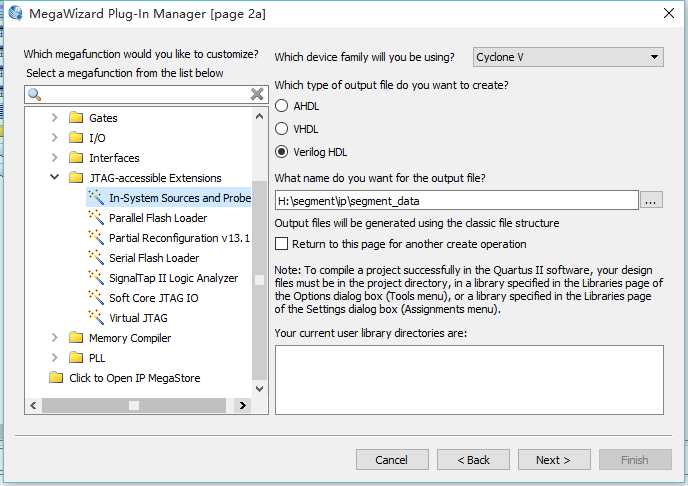This screenshot has width=688, height=486.
Task: Click the tree scroll left arrow
Action: point(33,405)
